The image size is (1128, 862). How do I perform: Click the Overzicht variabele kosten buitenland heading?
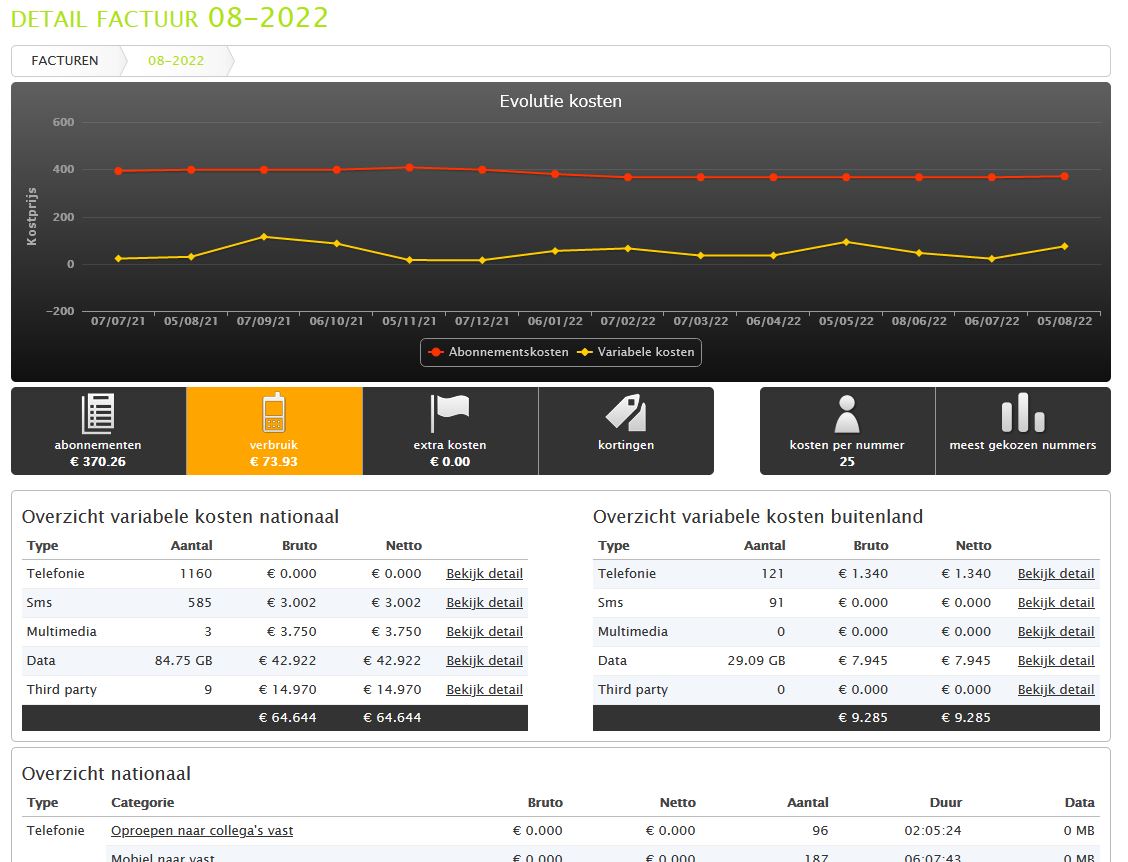tap(758, 517)
